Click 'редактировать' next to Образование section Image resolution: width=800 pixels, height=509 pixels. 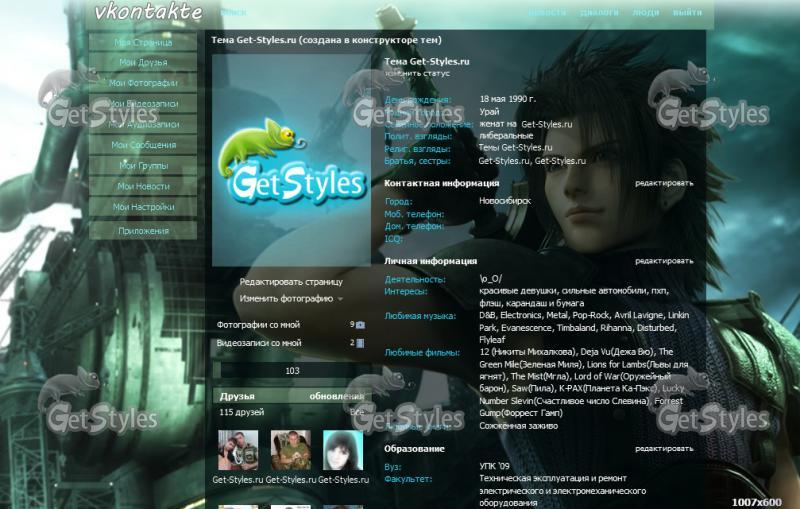point(663,449)
